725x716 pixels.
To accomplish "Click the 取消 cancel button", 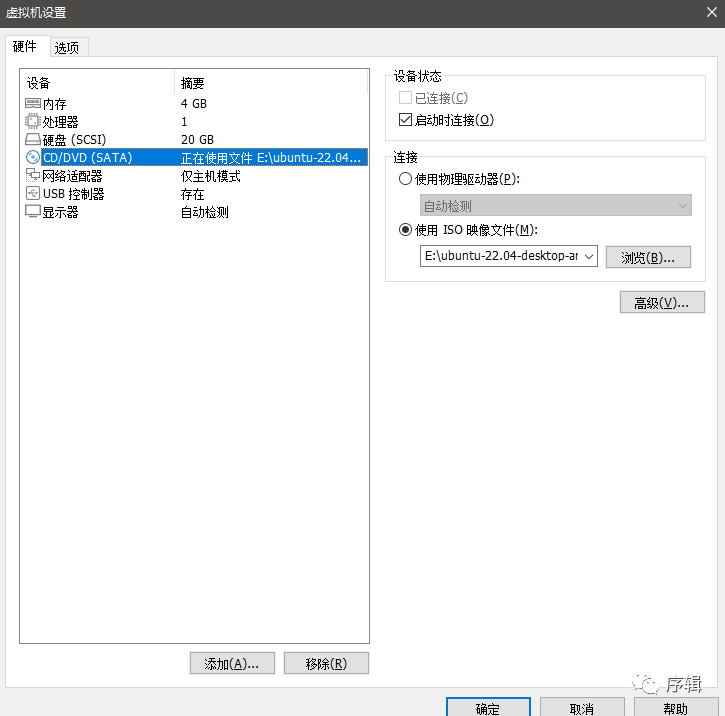I will (x=581, y=708).
